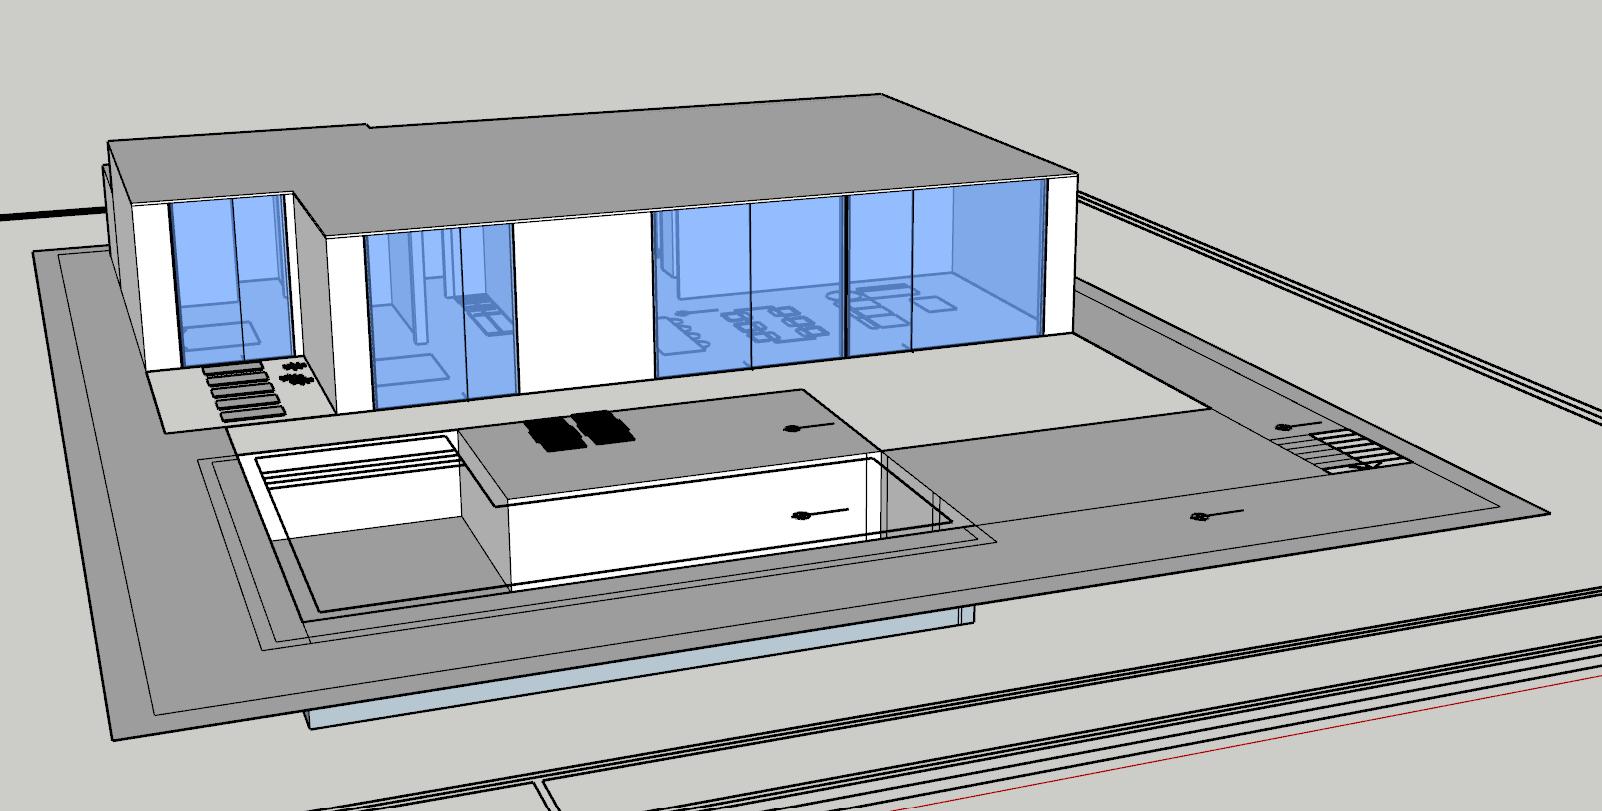This screenshot has width=1602, height=811.
Task: Click the pool steps at the left end
Action: click(x=355, y=470)
